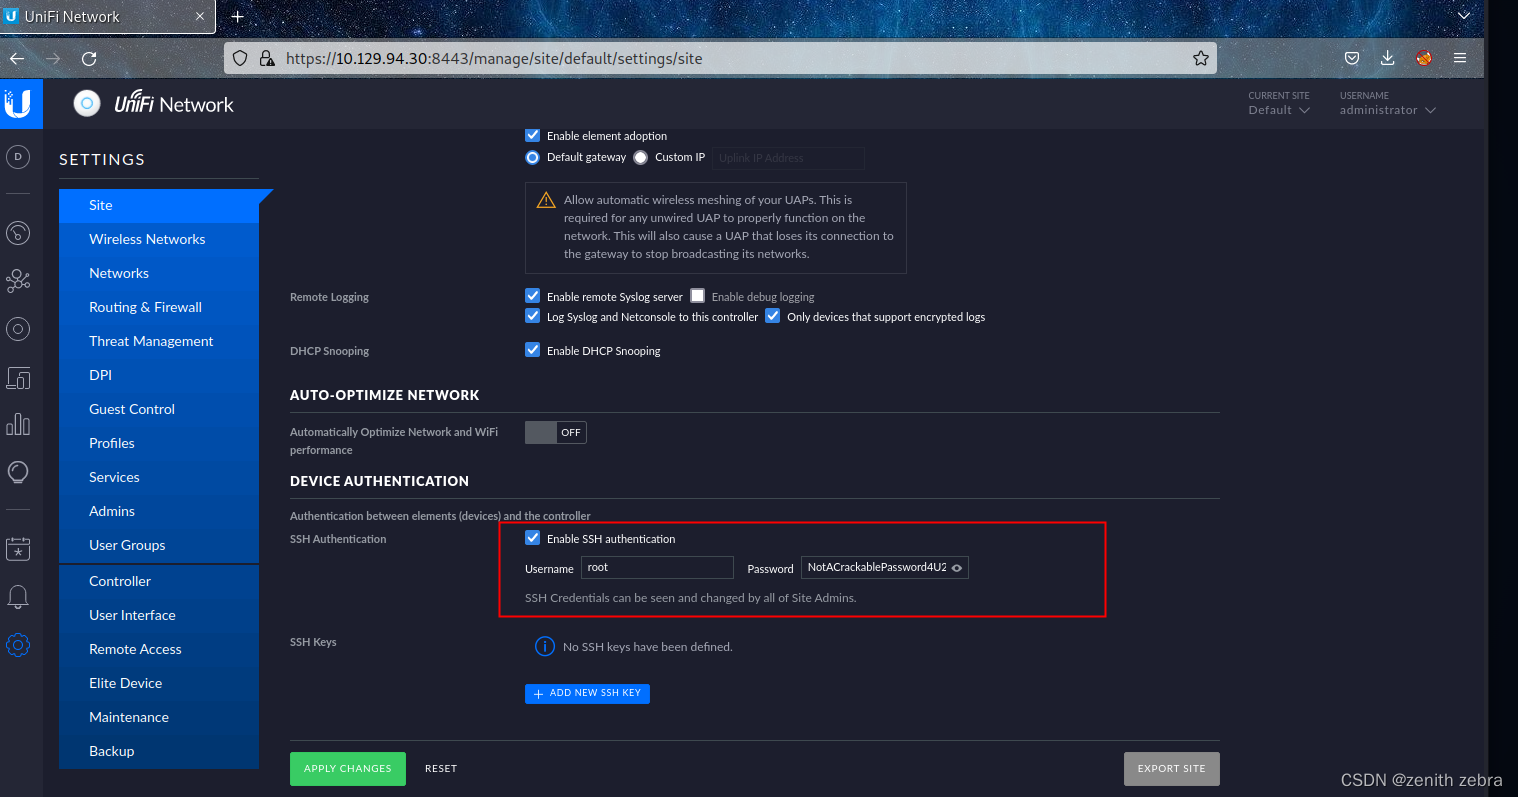This screenshot has height=797, width=1518.
Task: Open Wireless Networks settings
Action: (x=159, y=239)
